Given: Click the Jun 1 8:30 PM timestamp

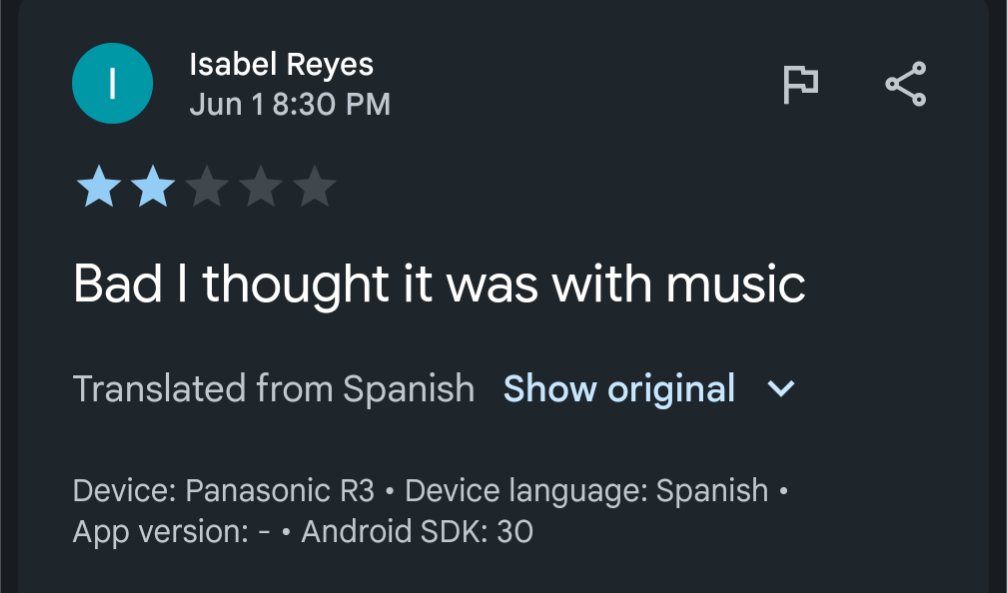Looking at the screenshot, I should click(290, 105).
